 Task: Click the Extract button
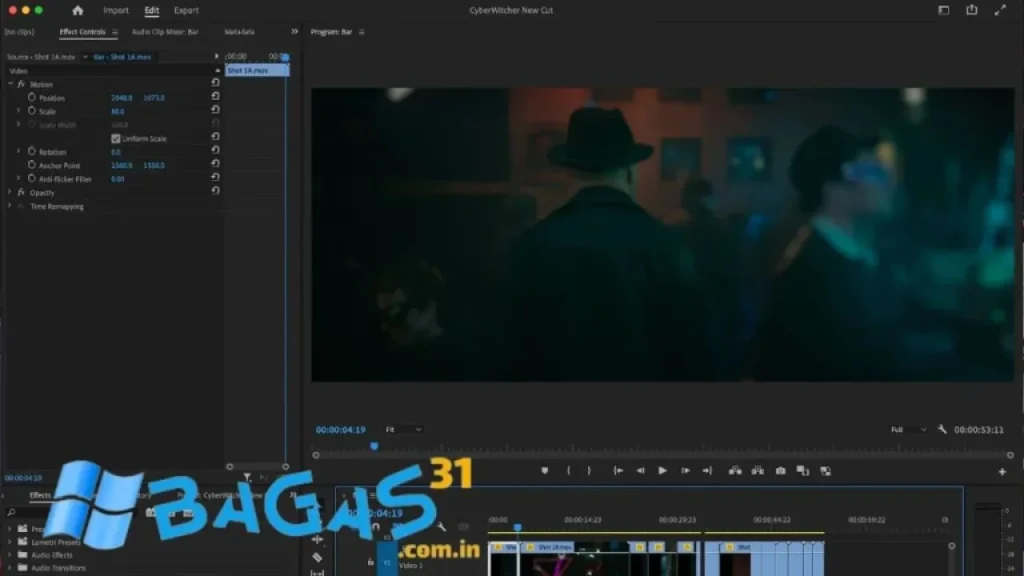[x=758, y=471]
